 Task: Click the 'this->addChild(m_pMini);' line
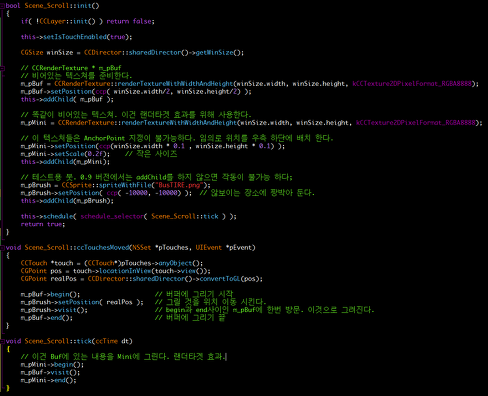pyautogui.click(x=65, y=162)
